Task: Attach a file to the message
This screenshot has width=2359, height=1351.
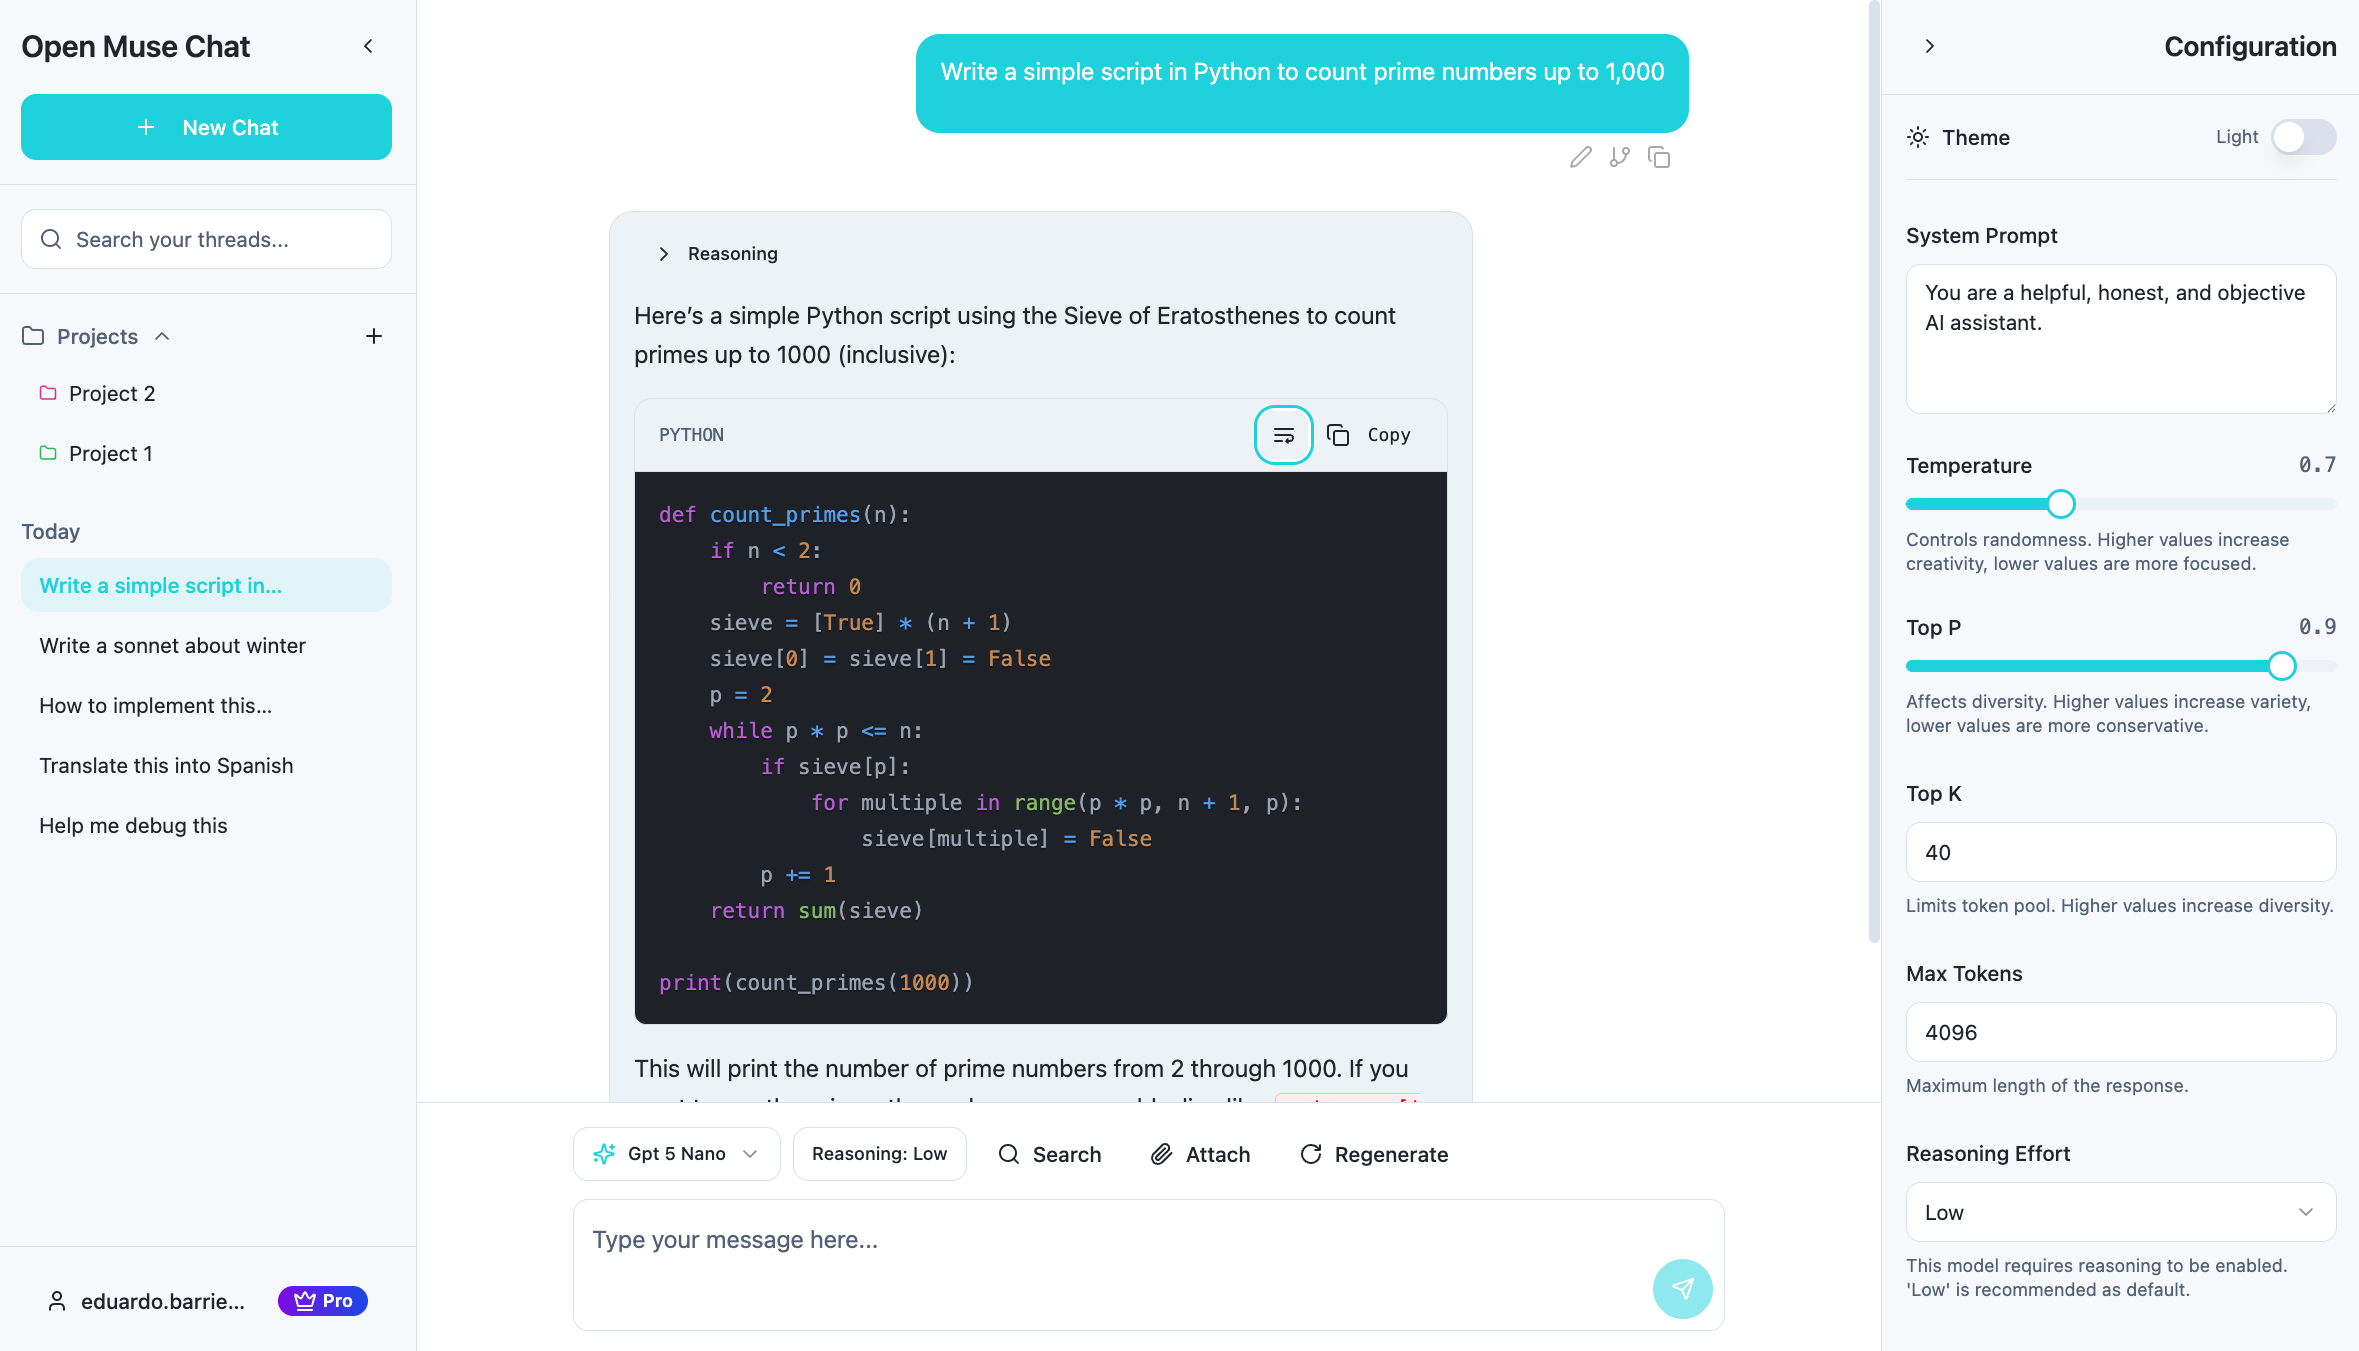Action: [1200, 1154]
